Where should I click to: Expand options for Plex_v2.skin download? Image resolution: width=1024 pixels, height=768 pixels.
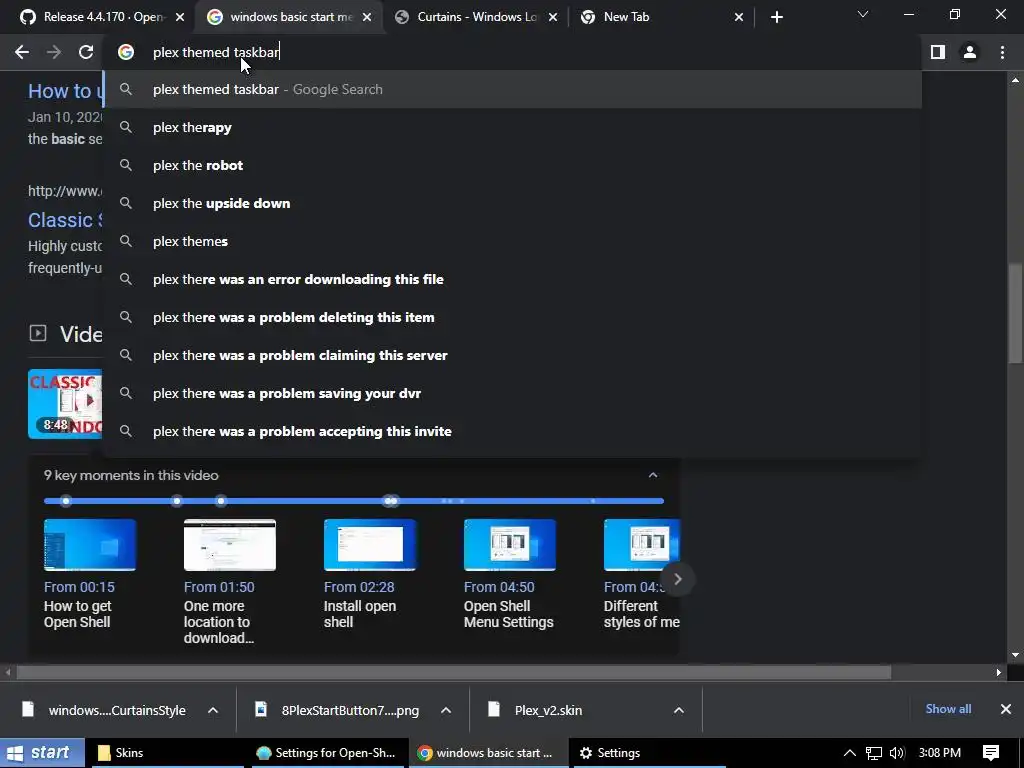pyautogui.click(x=679, y=710)
